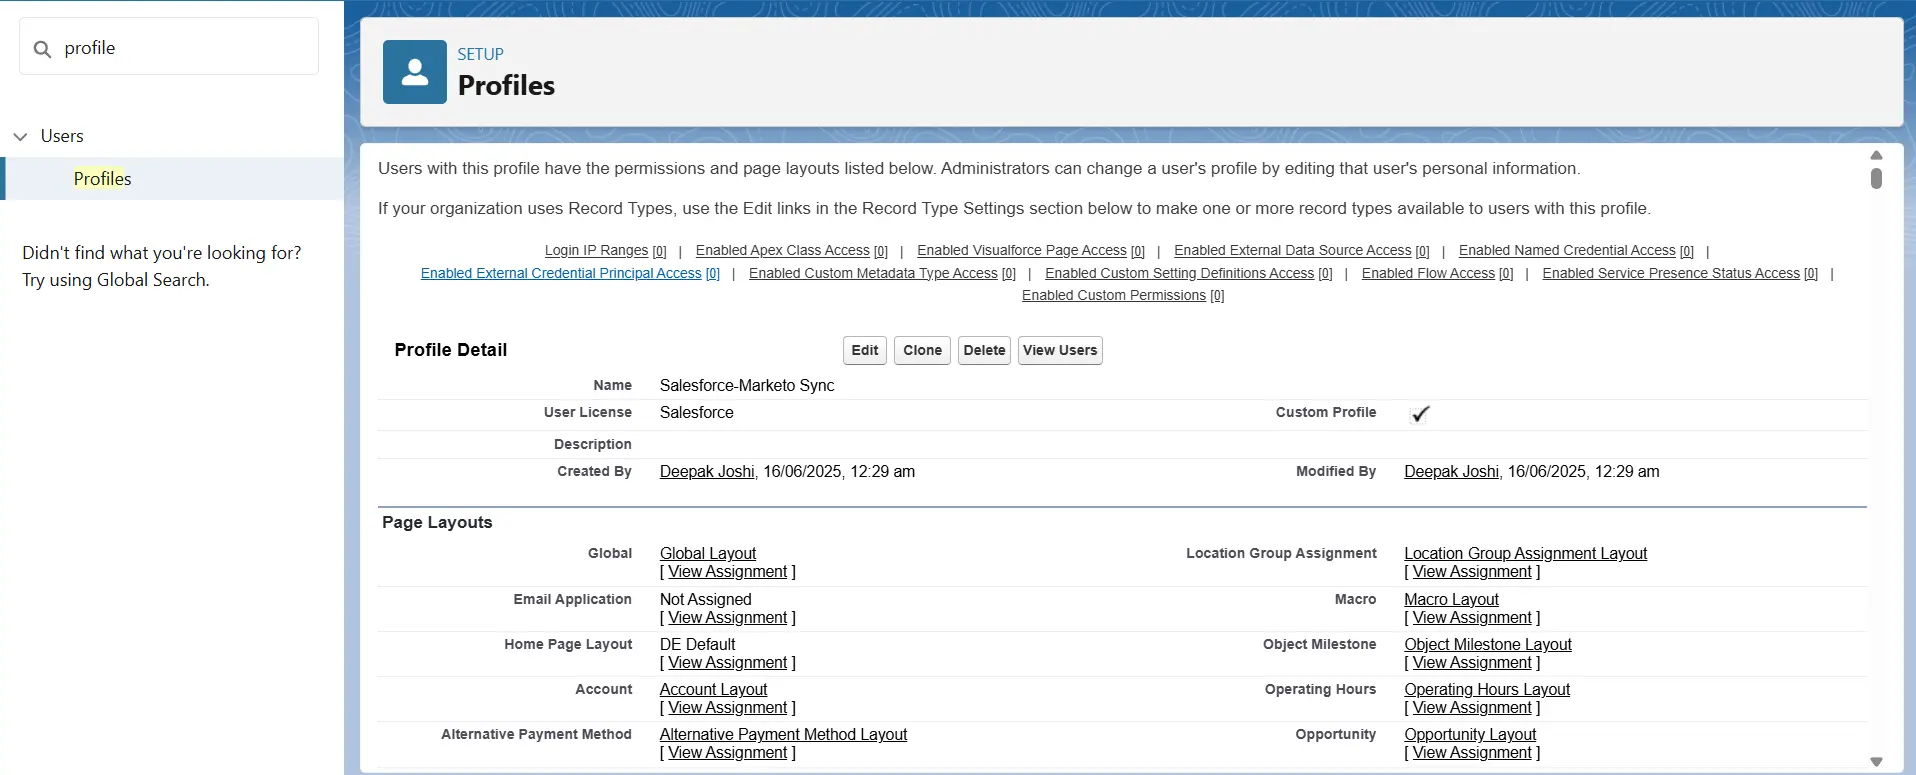Click the search magnifier icon in Quick Find
Image resolution: width=1916 pixels, height=775 pixels.
pyautogui.click(x=42, y=49)
